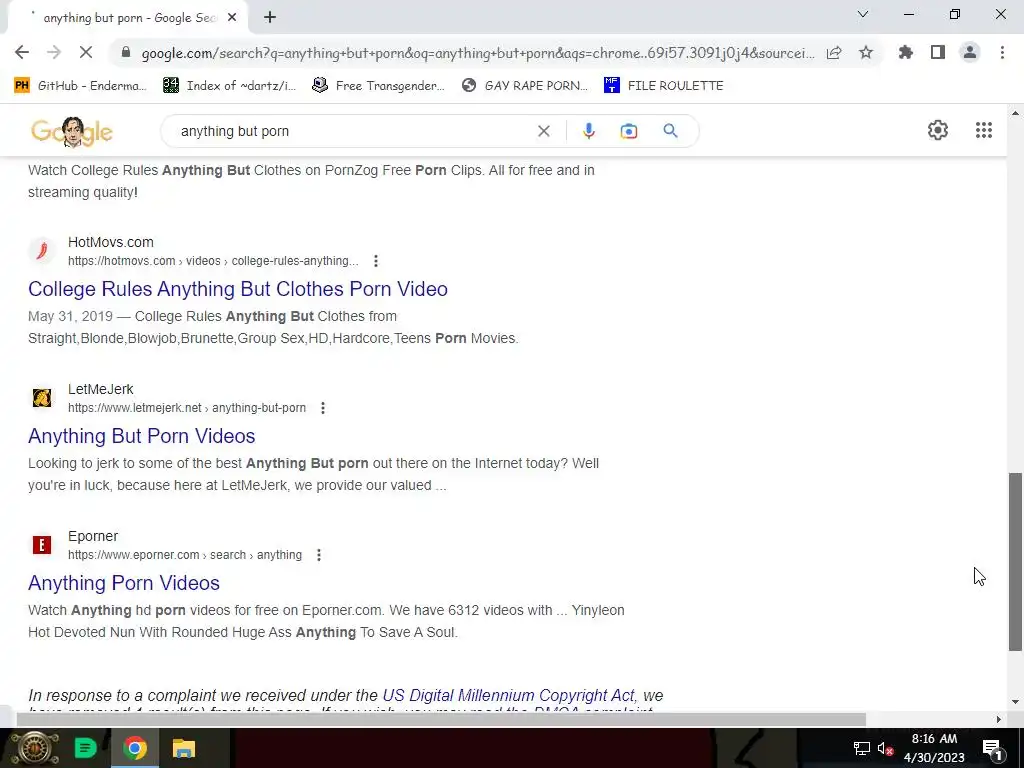Open Chrome's three-dot menu
Screen dimensions: 1024x768
coord(1002,52)
